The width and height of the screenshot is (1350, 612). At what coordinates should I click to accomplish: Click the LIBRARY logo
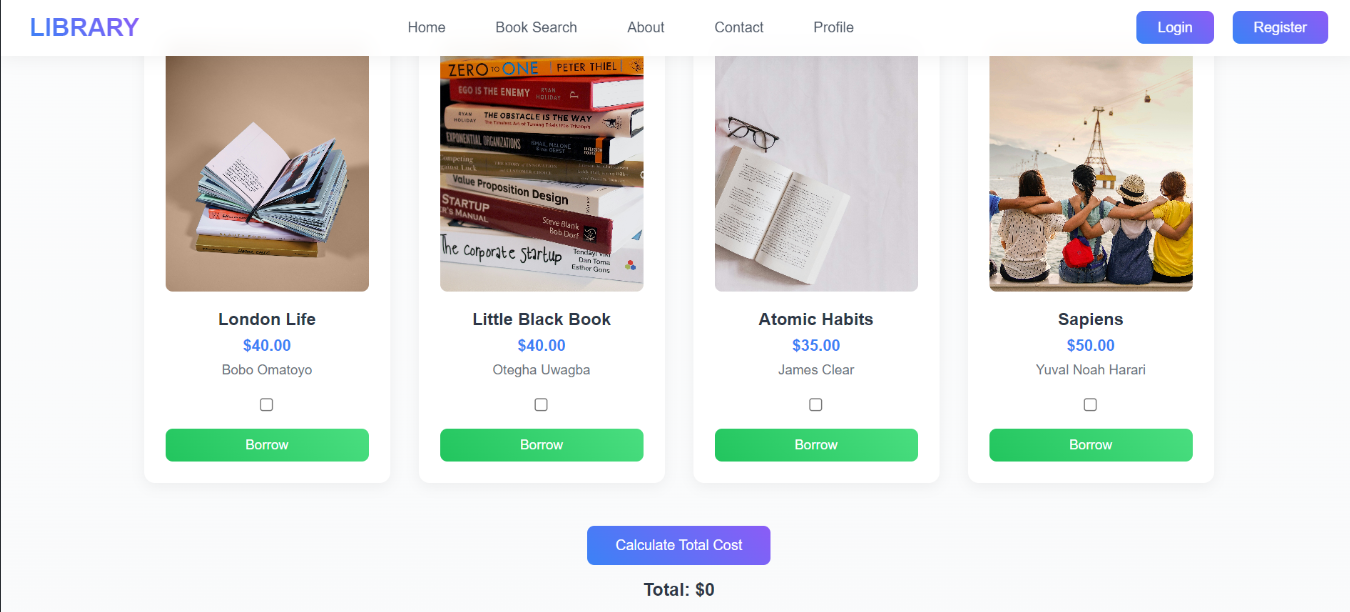[x=84, y=26]
